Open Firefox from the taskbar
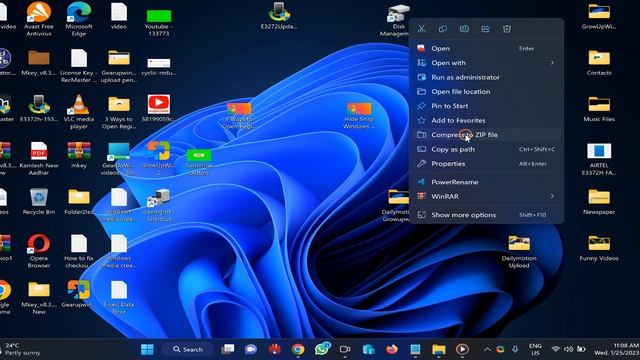The width and height of the screenshot is (640, 360). pos(392,349)
